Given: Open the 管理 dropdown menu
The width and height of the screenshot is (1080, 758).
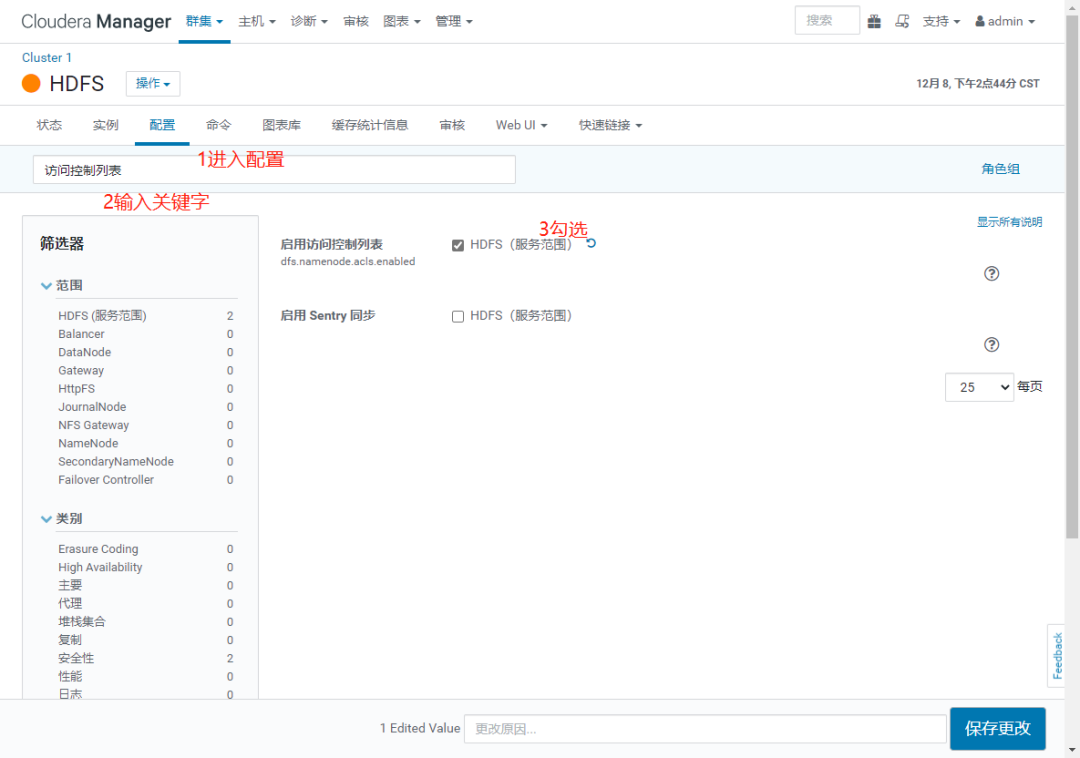Looking at the screenshot, I should coord(454,21).
